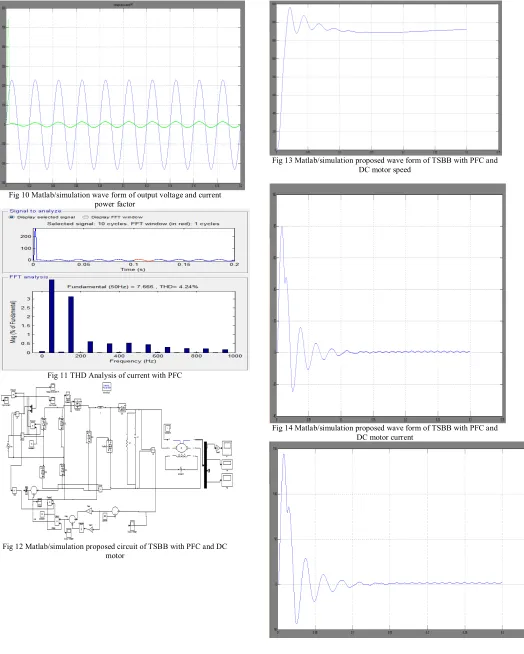524x654 pixels.
Task: Click the Time (s) axis label
Action: click(133, 269)
